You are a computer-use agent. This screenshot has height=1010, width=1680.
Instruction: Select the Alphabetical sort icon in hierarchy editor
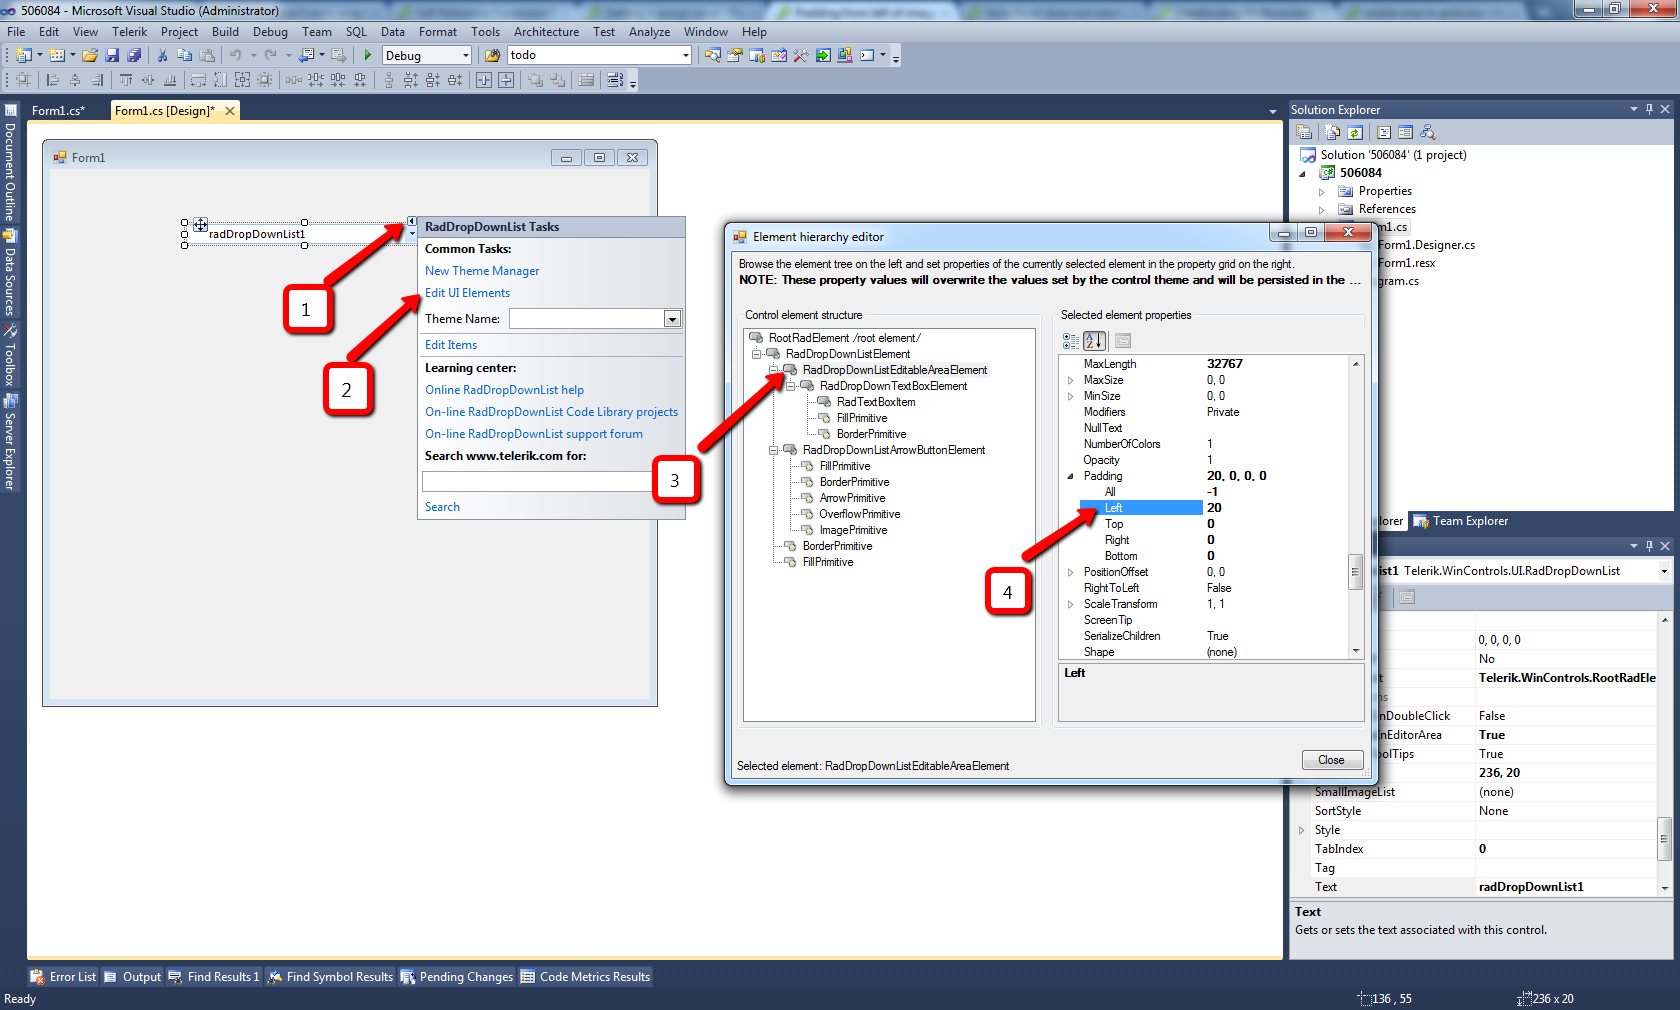(1095, 341)
